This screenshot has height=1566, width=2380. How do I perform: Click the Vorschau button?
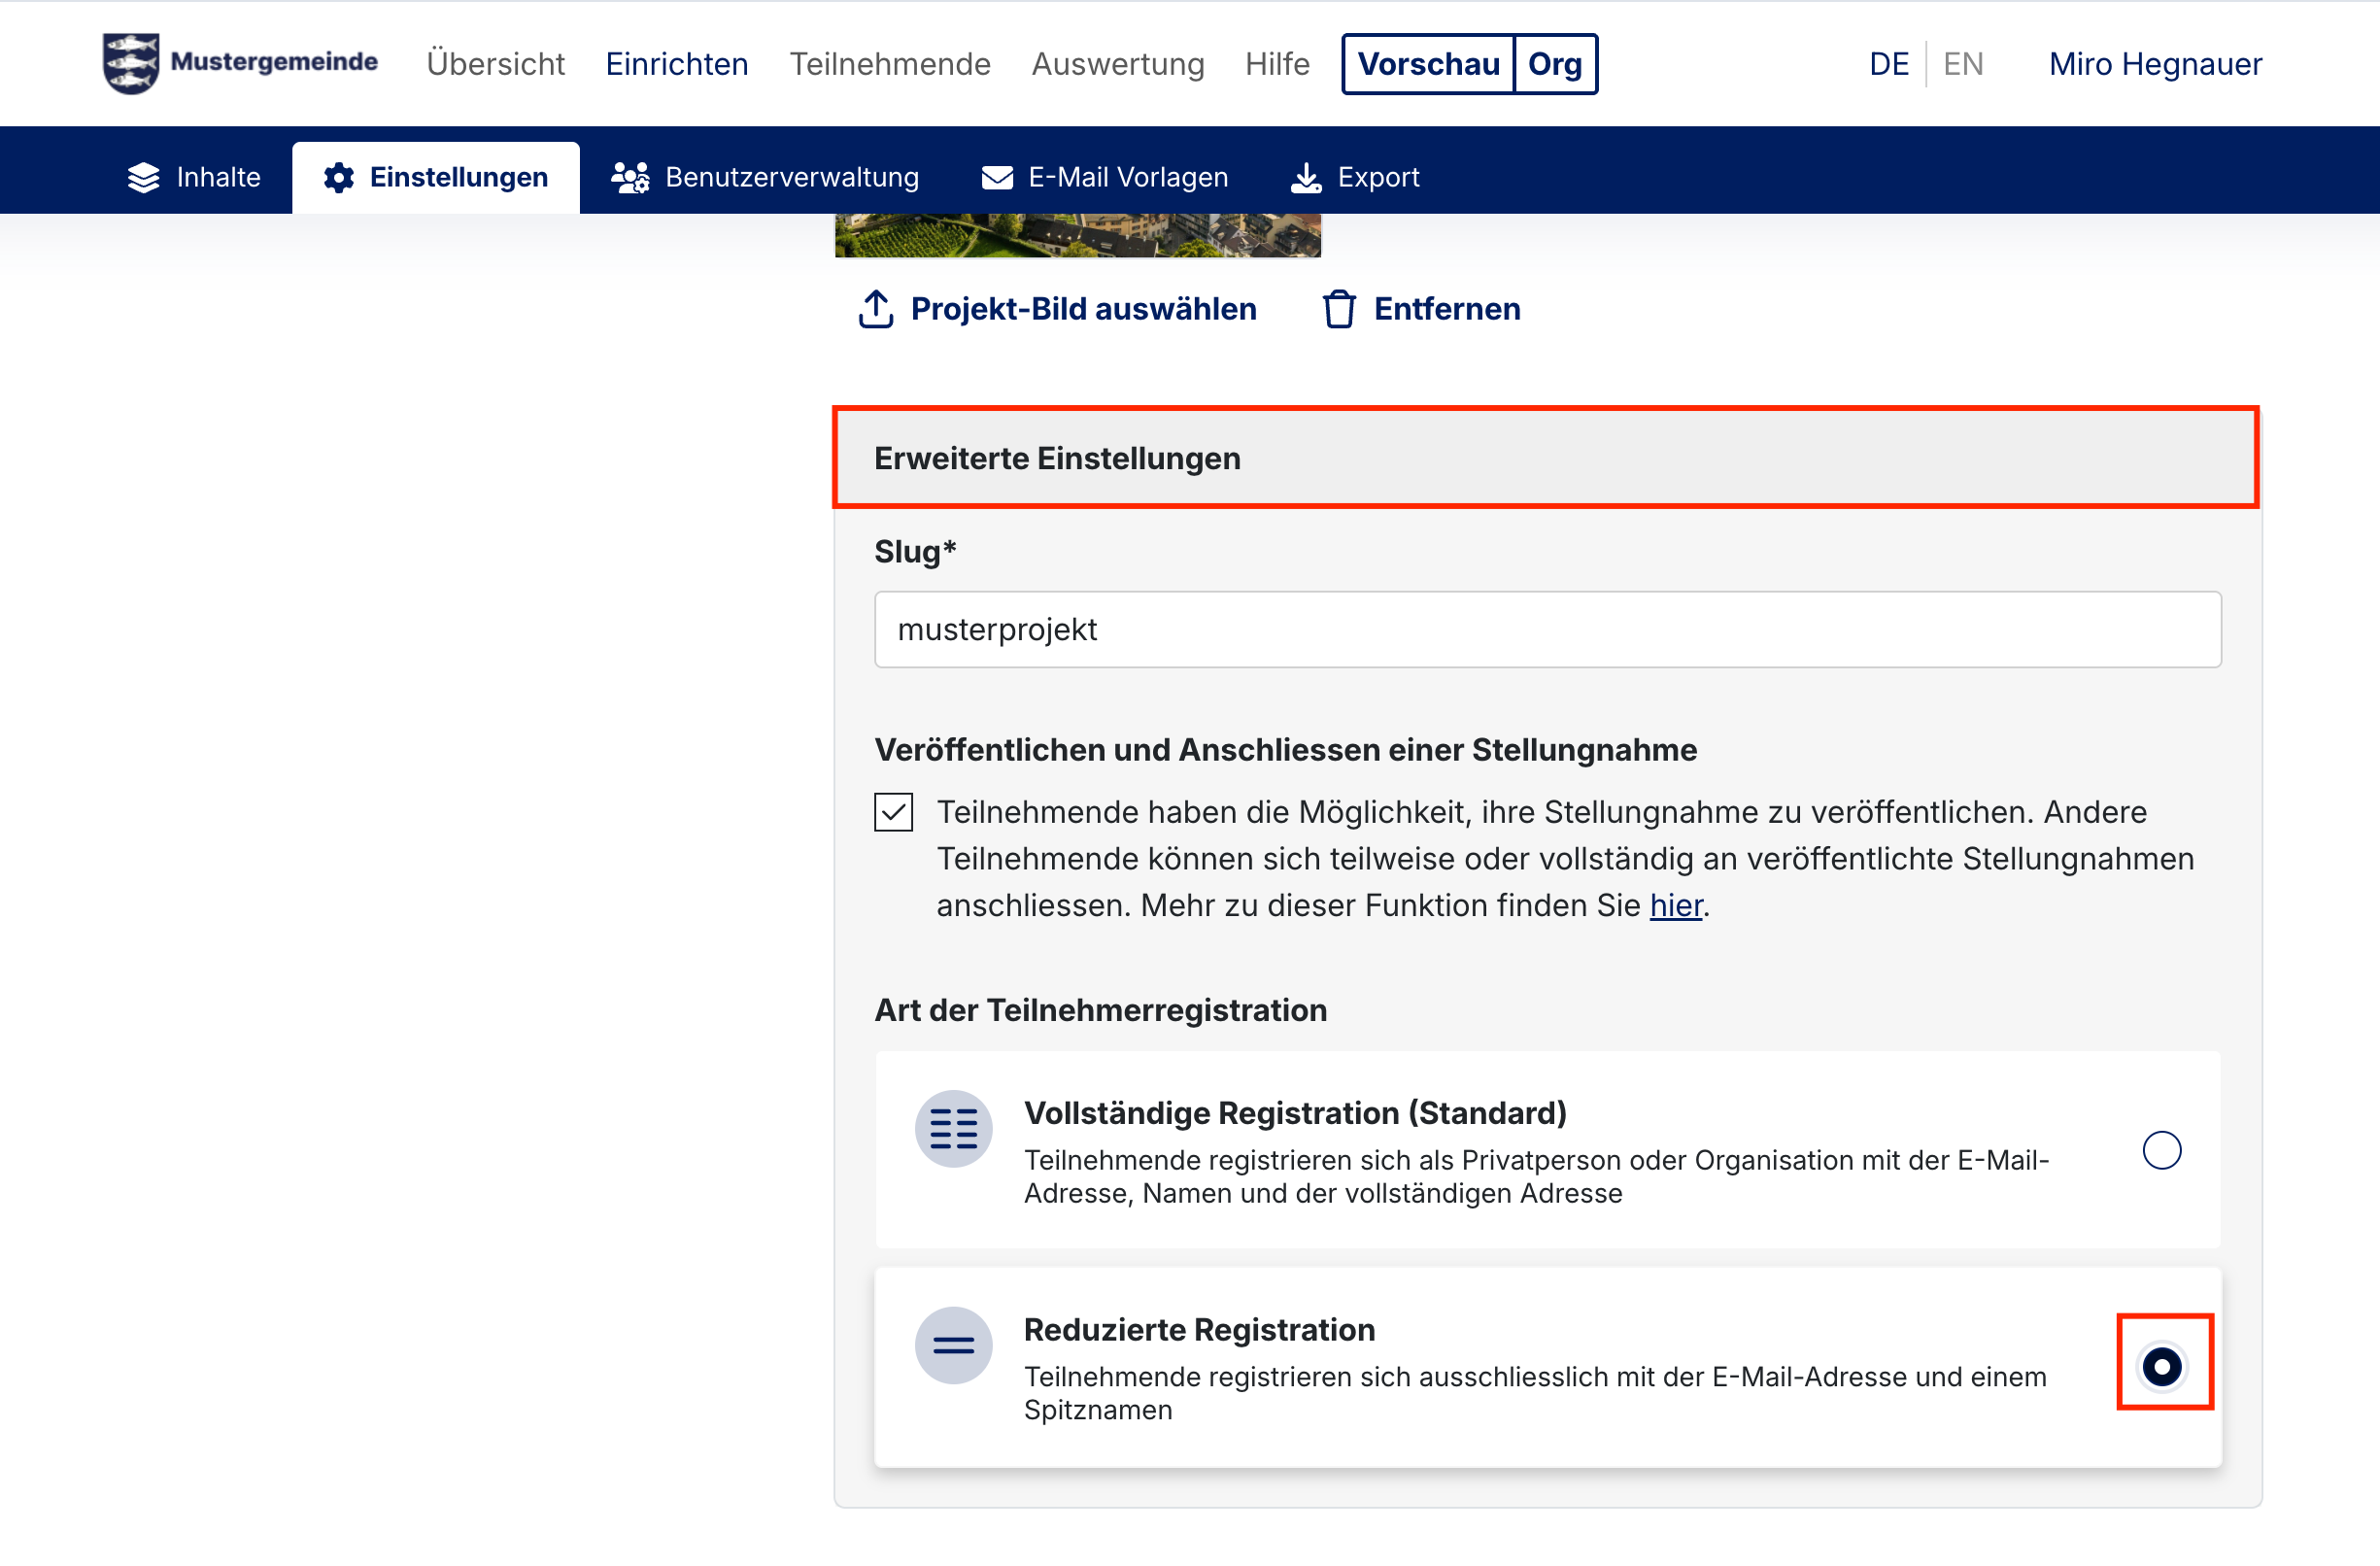(1428, 64)
